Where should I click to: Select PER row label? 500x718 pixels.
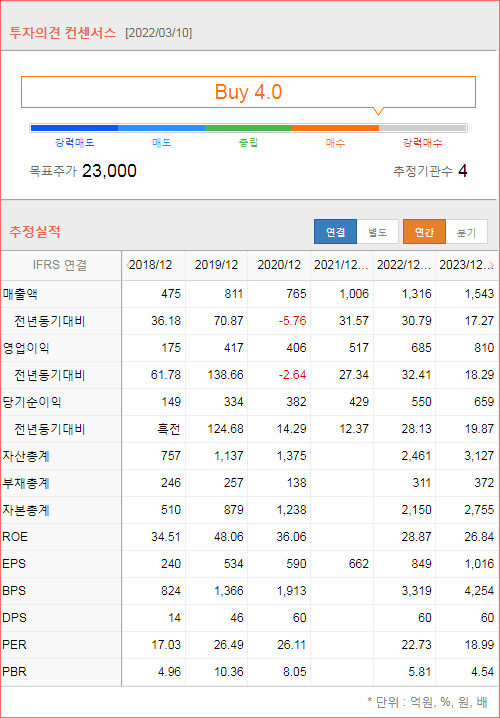coord(14,645)
